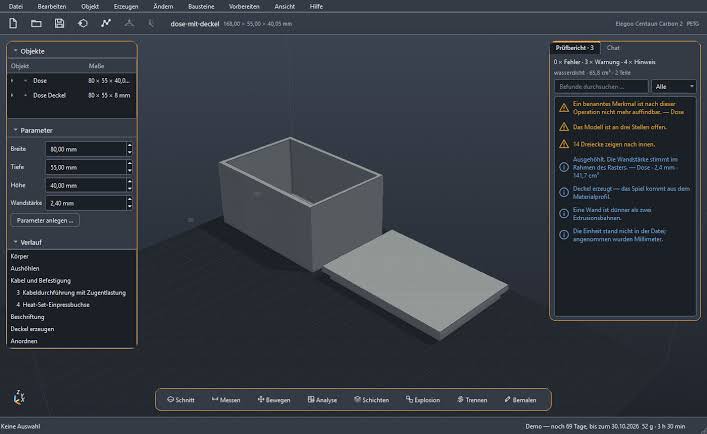Click the down arrow of the Wandstärke spinner
Screen dimensions: 707x434
[x=130, y=206]
